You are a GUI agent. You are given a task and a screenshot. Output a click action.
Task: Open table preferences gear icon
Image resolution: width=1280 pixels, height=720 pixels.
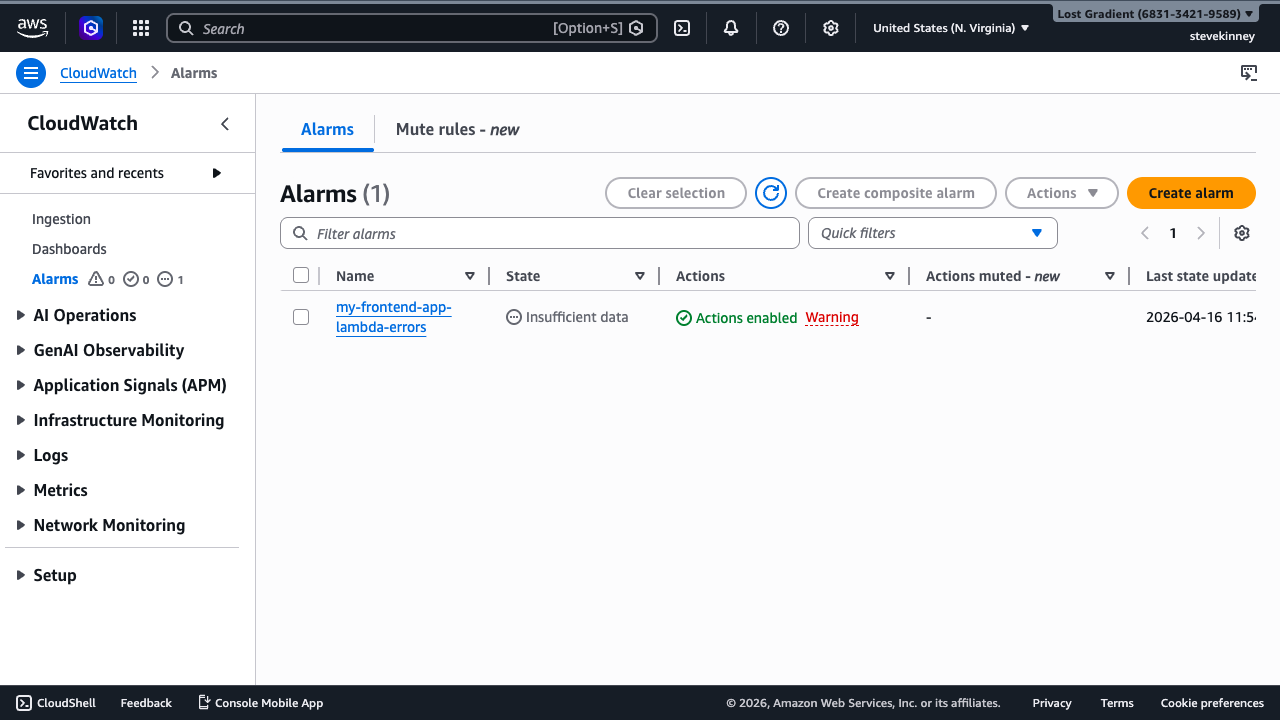[1242, 233]
